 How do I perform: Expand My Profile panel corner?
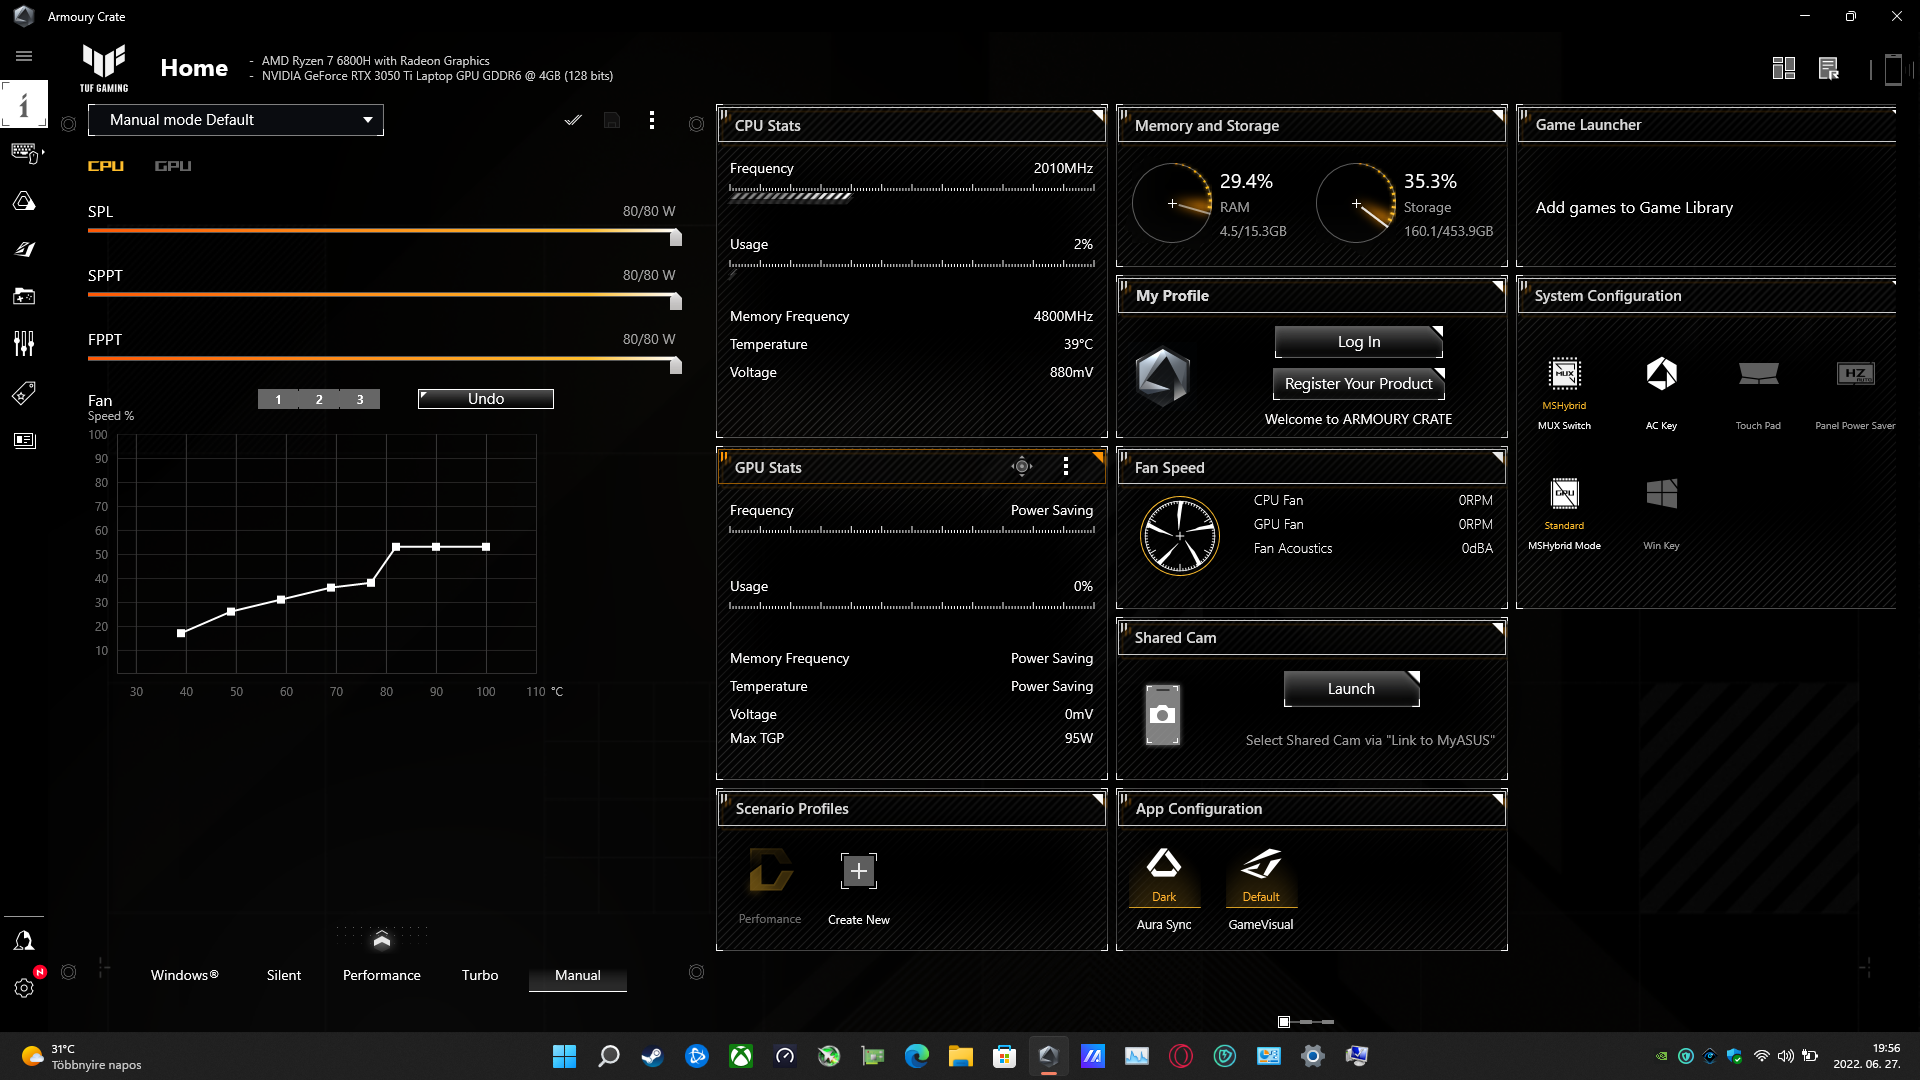(x=1498, y=286)
